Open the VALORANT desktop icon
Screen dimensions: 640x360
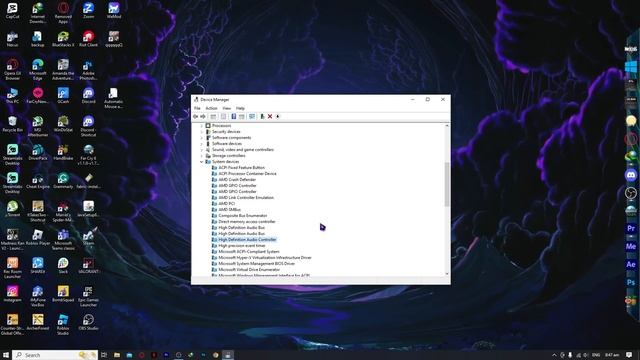(88, 265)
